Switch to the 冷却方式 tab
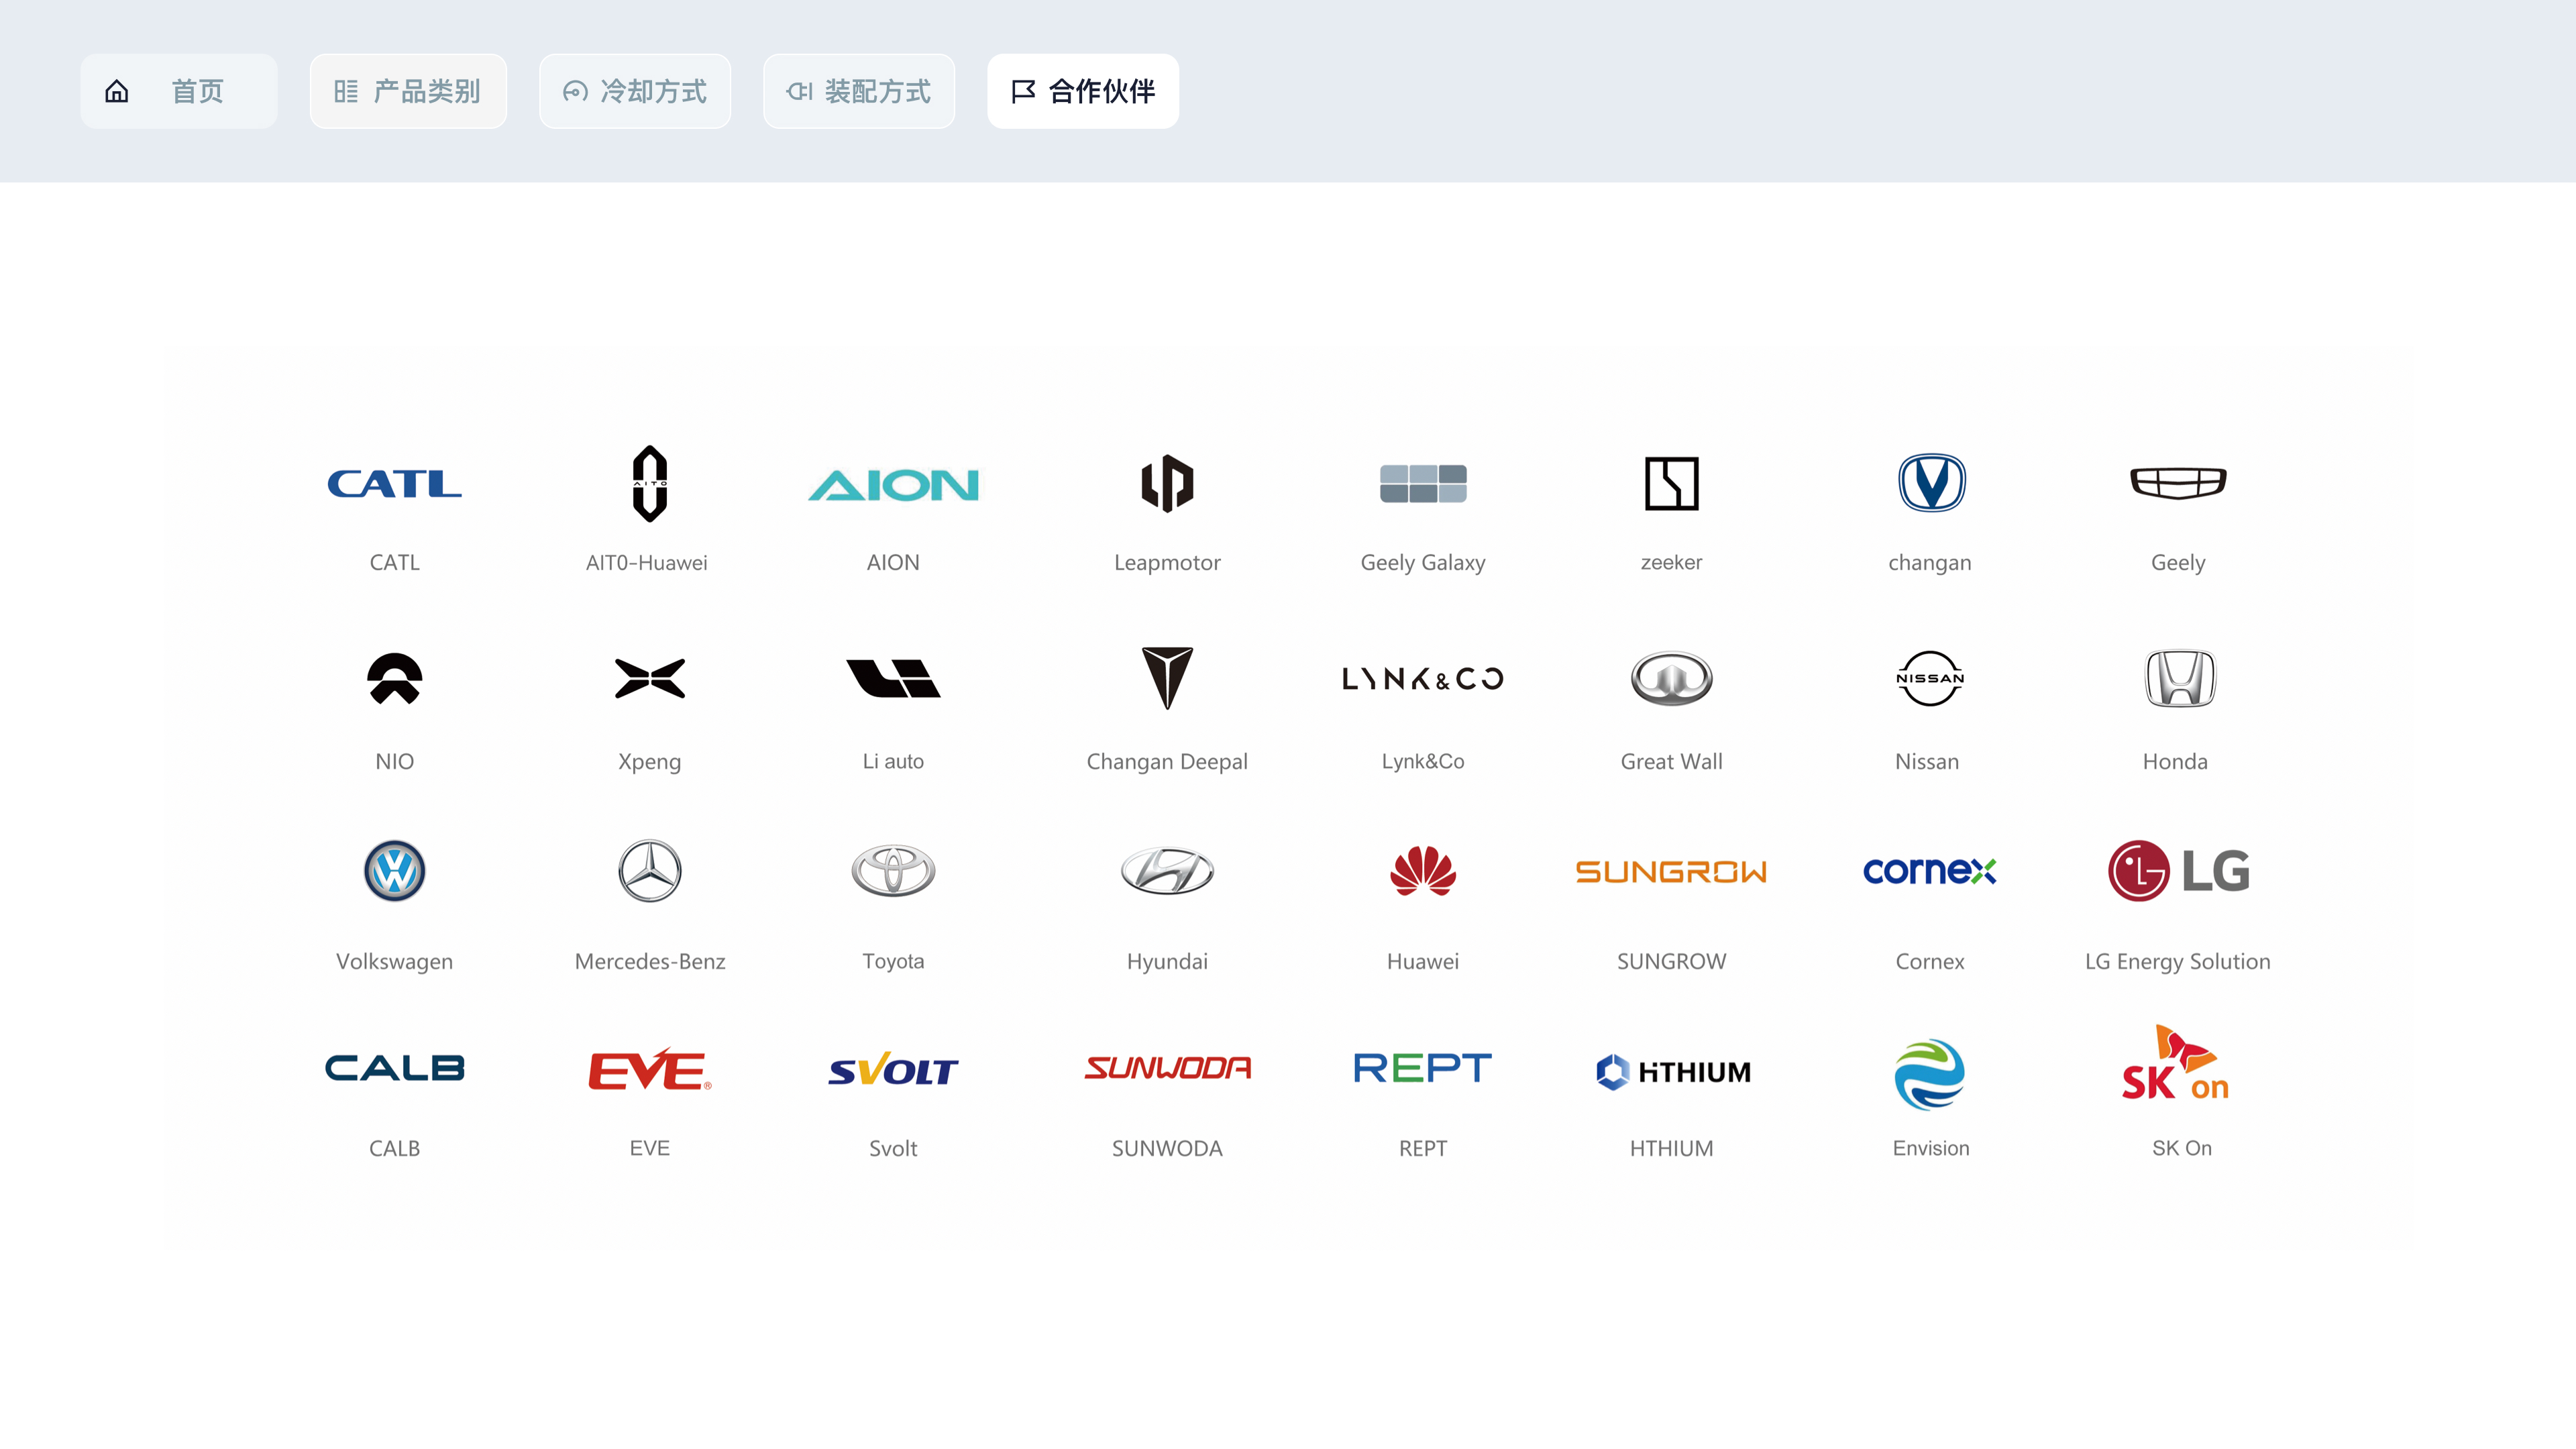The image size is (2576, 1449). 635,91
